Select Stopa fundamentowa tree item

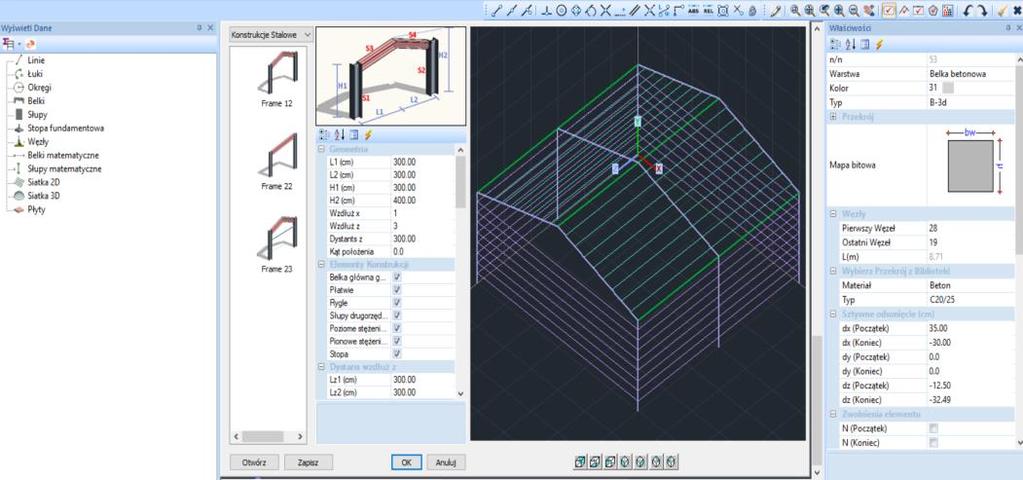(x=66, y=128)
